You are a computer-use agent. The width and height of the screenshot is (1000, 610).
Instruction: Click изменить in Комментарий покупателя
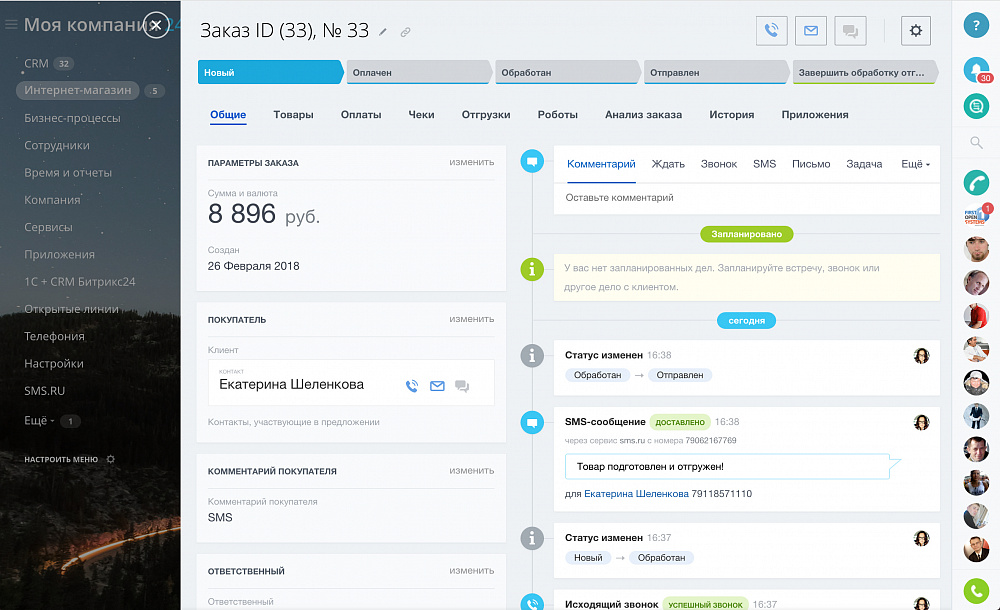[471, 470]
